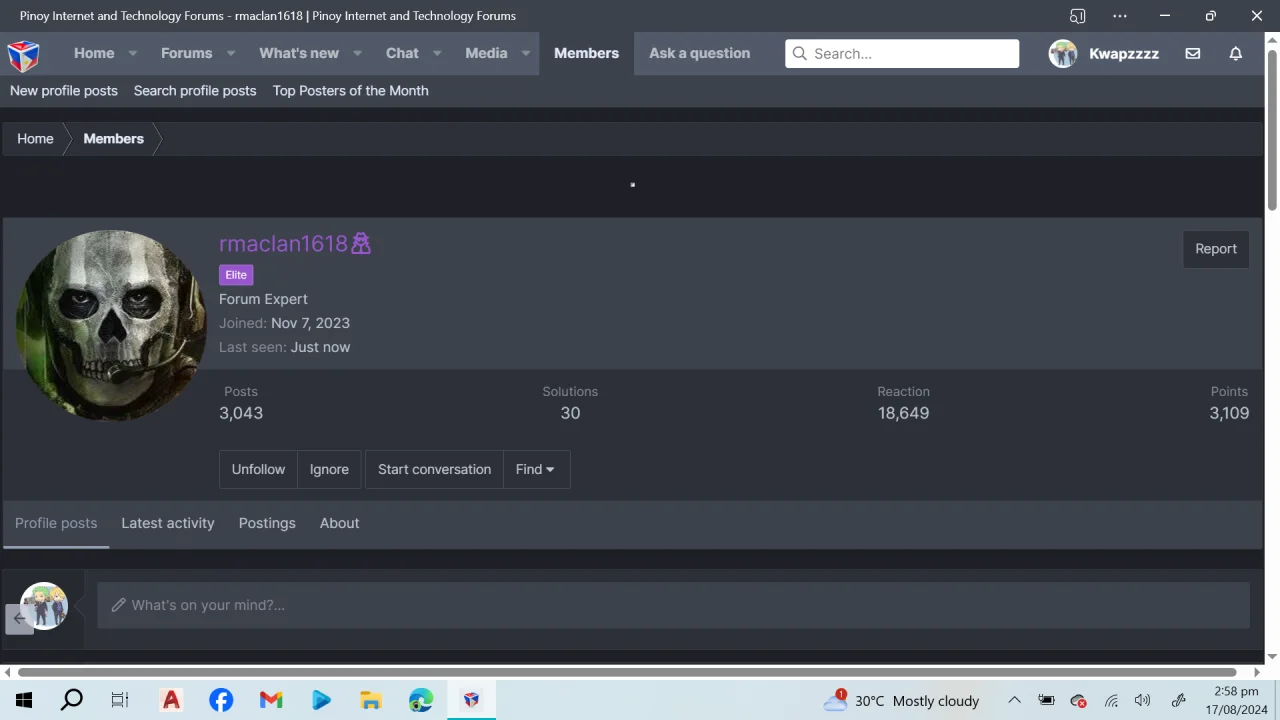Open Microsoft Edge from taskbar

pyautogui.click(x=421, y=701)
